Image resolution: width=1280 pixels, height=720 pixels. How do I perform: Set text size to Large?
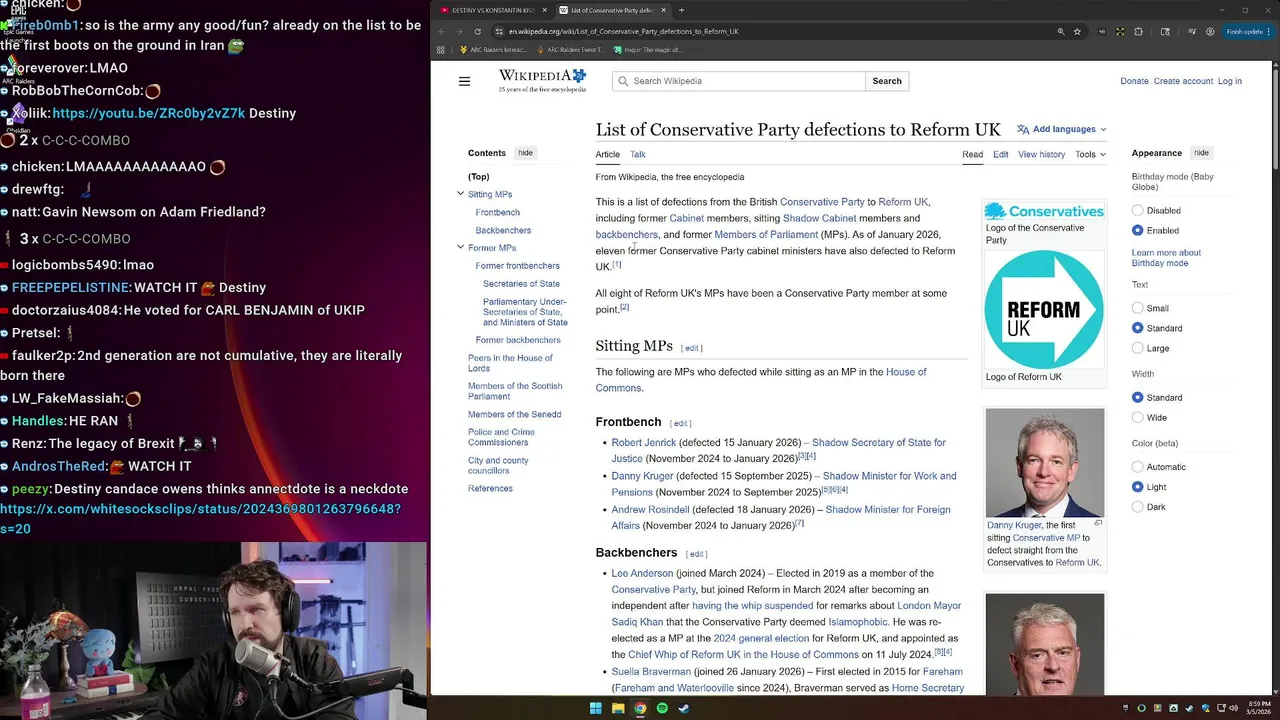tap(1137, 348)
